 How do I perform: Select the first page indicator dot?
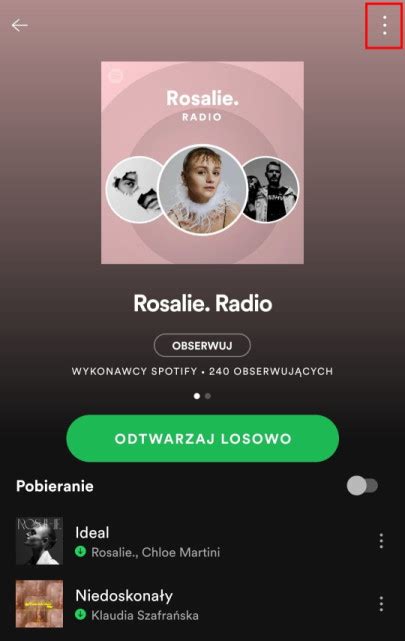197,396
